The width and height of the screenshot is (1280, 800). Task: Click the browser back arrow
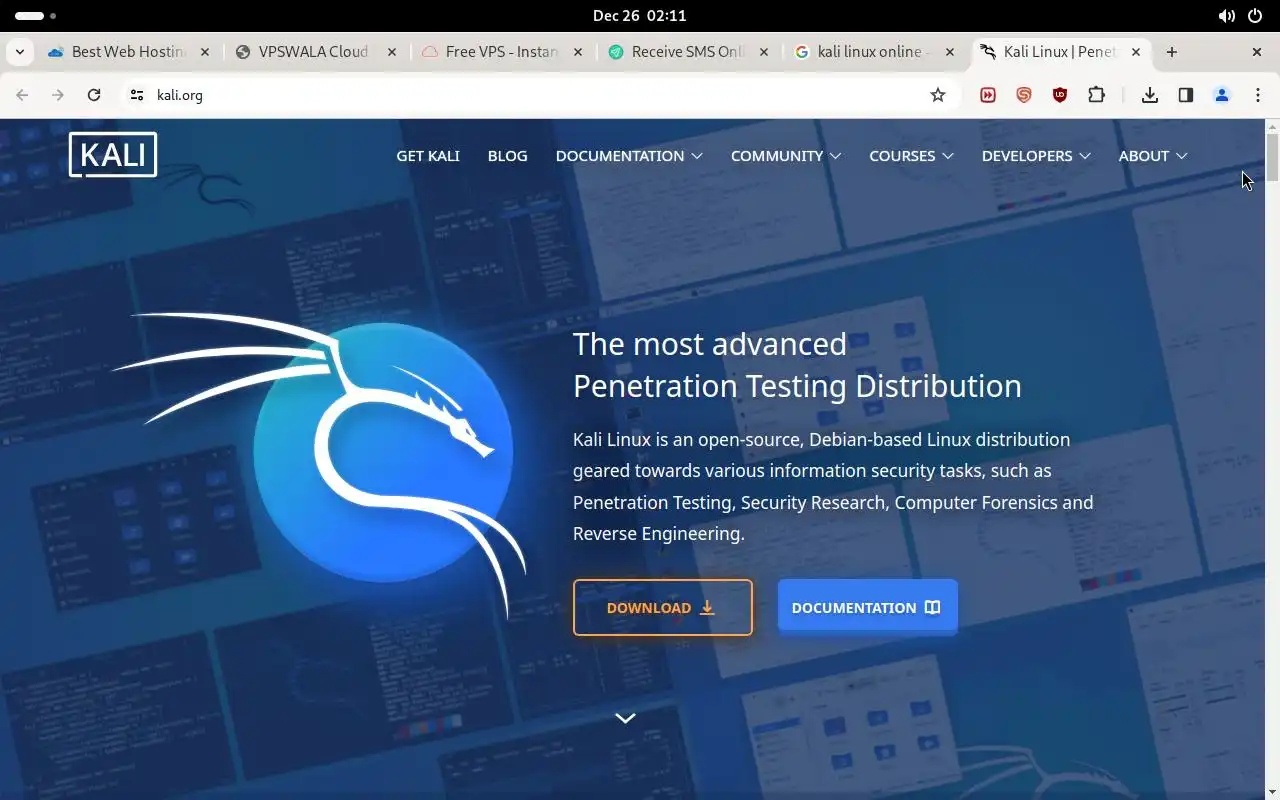[x=22, y=95]
